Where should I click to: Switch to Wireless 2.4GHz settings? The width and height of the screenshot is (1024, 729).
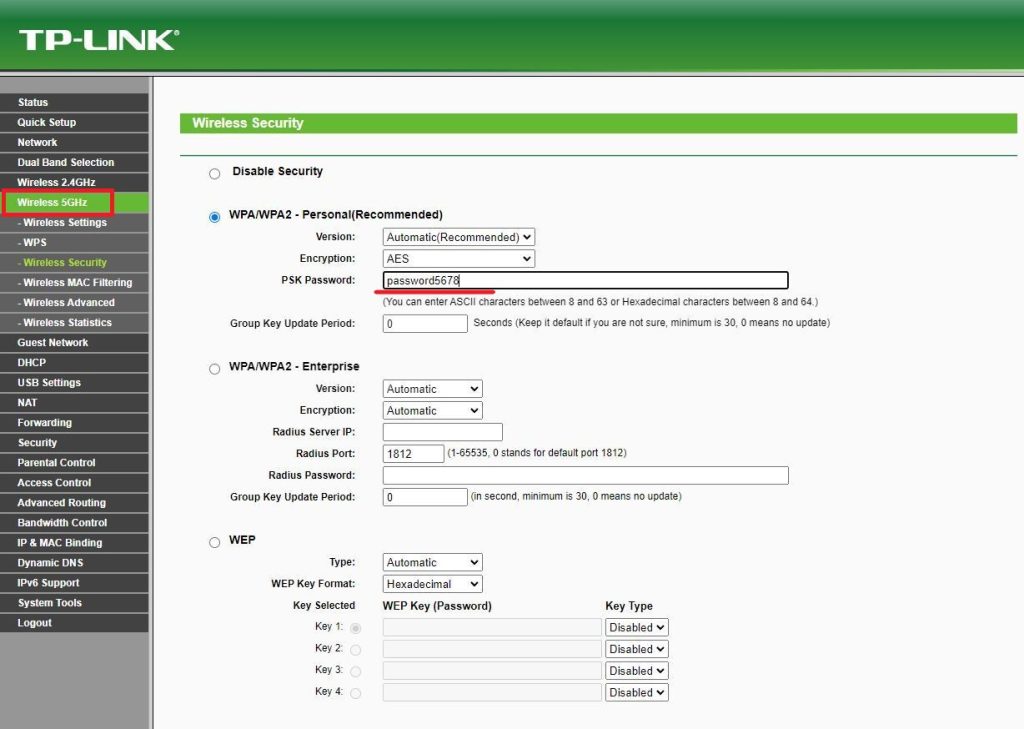tap(58, 182)
